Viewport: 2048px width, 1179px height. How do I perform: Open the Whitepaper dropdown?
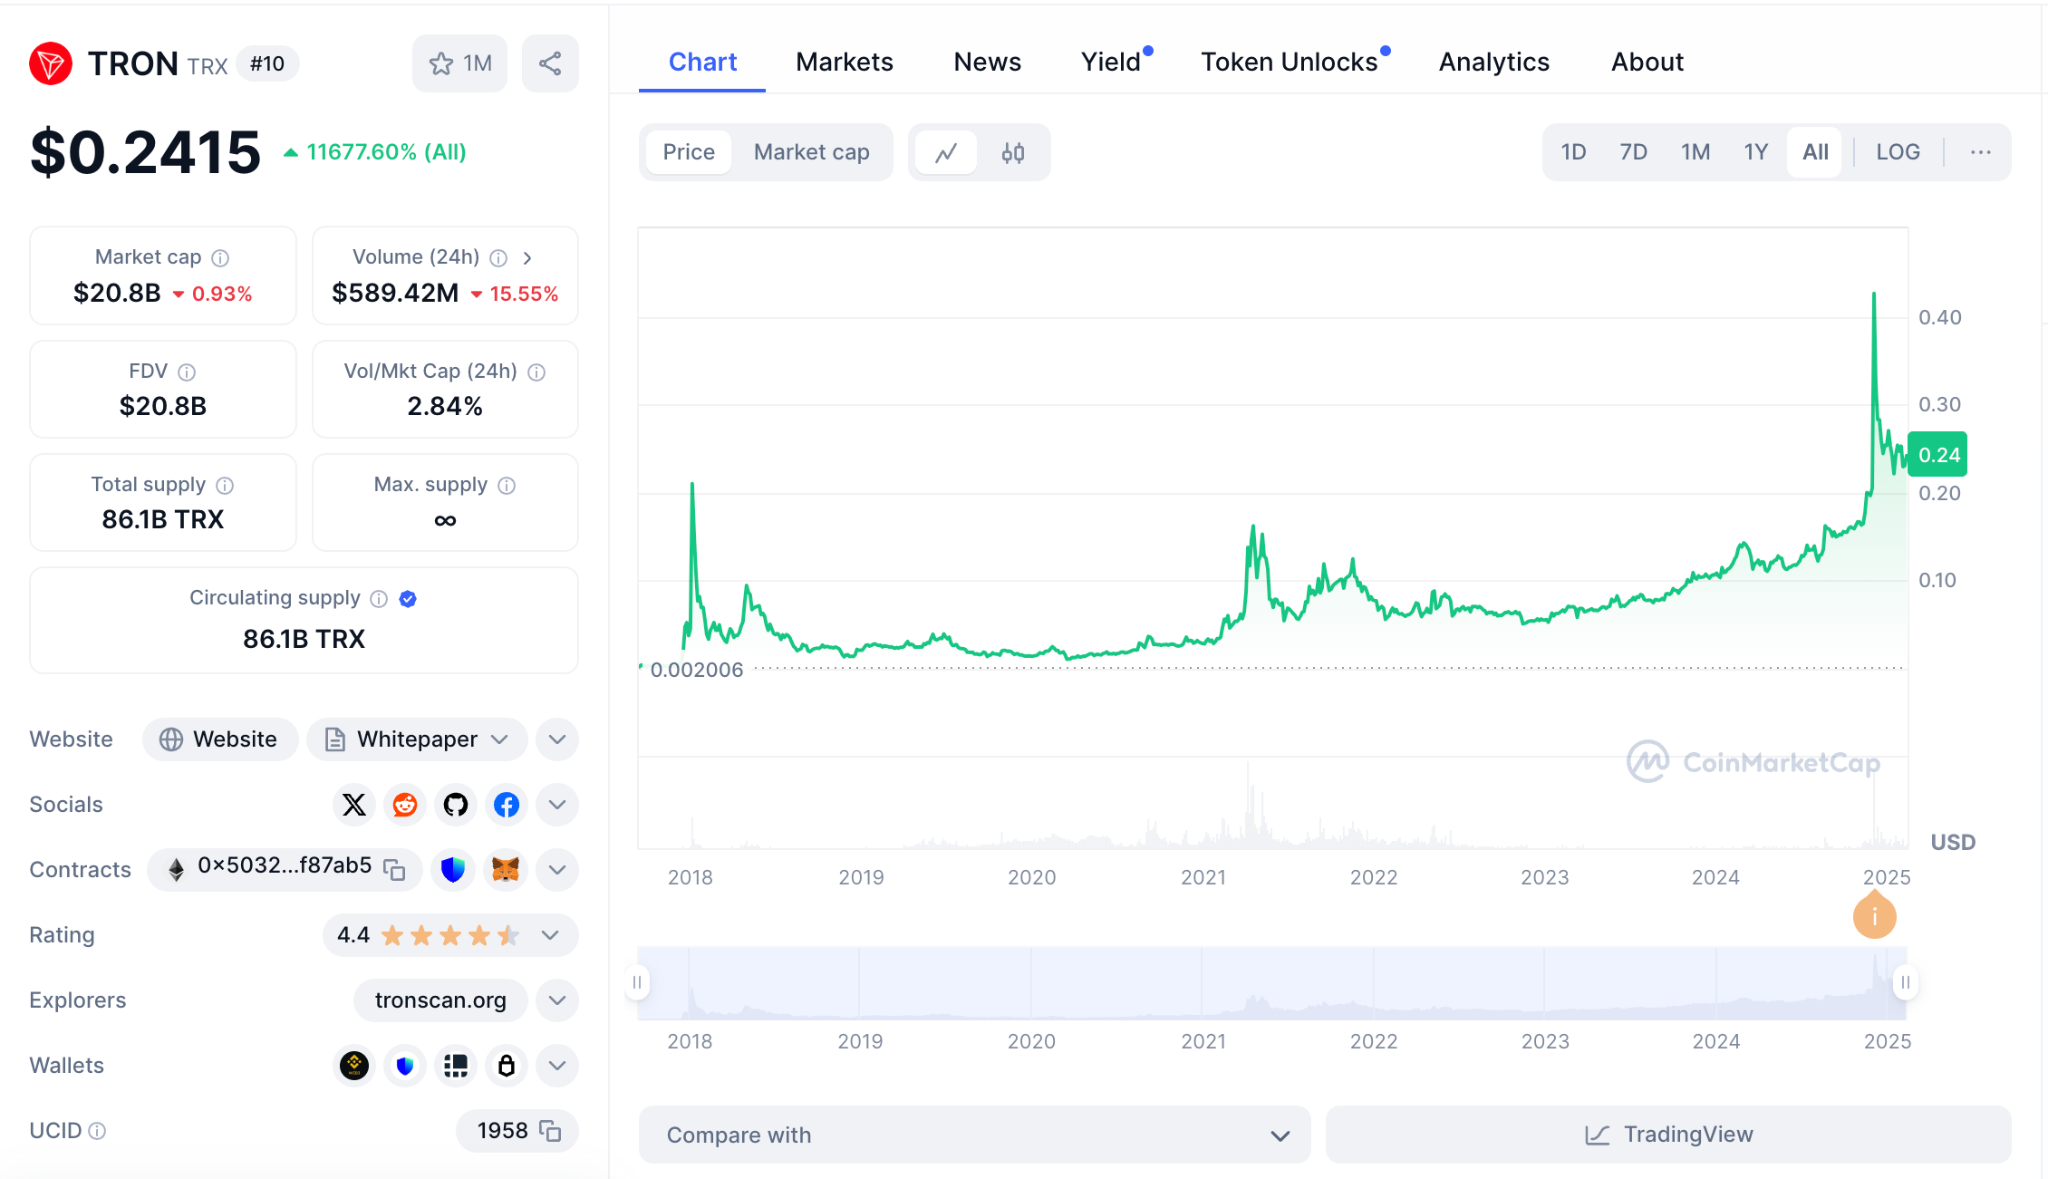(417, 740)
